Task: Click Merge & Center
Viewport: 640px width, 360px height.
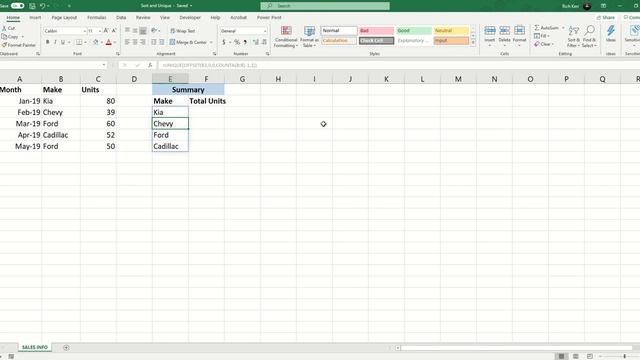Action: coord(188,42)
